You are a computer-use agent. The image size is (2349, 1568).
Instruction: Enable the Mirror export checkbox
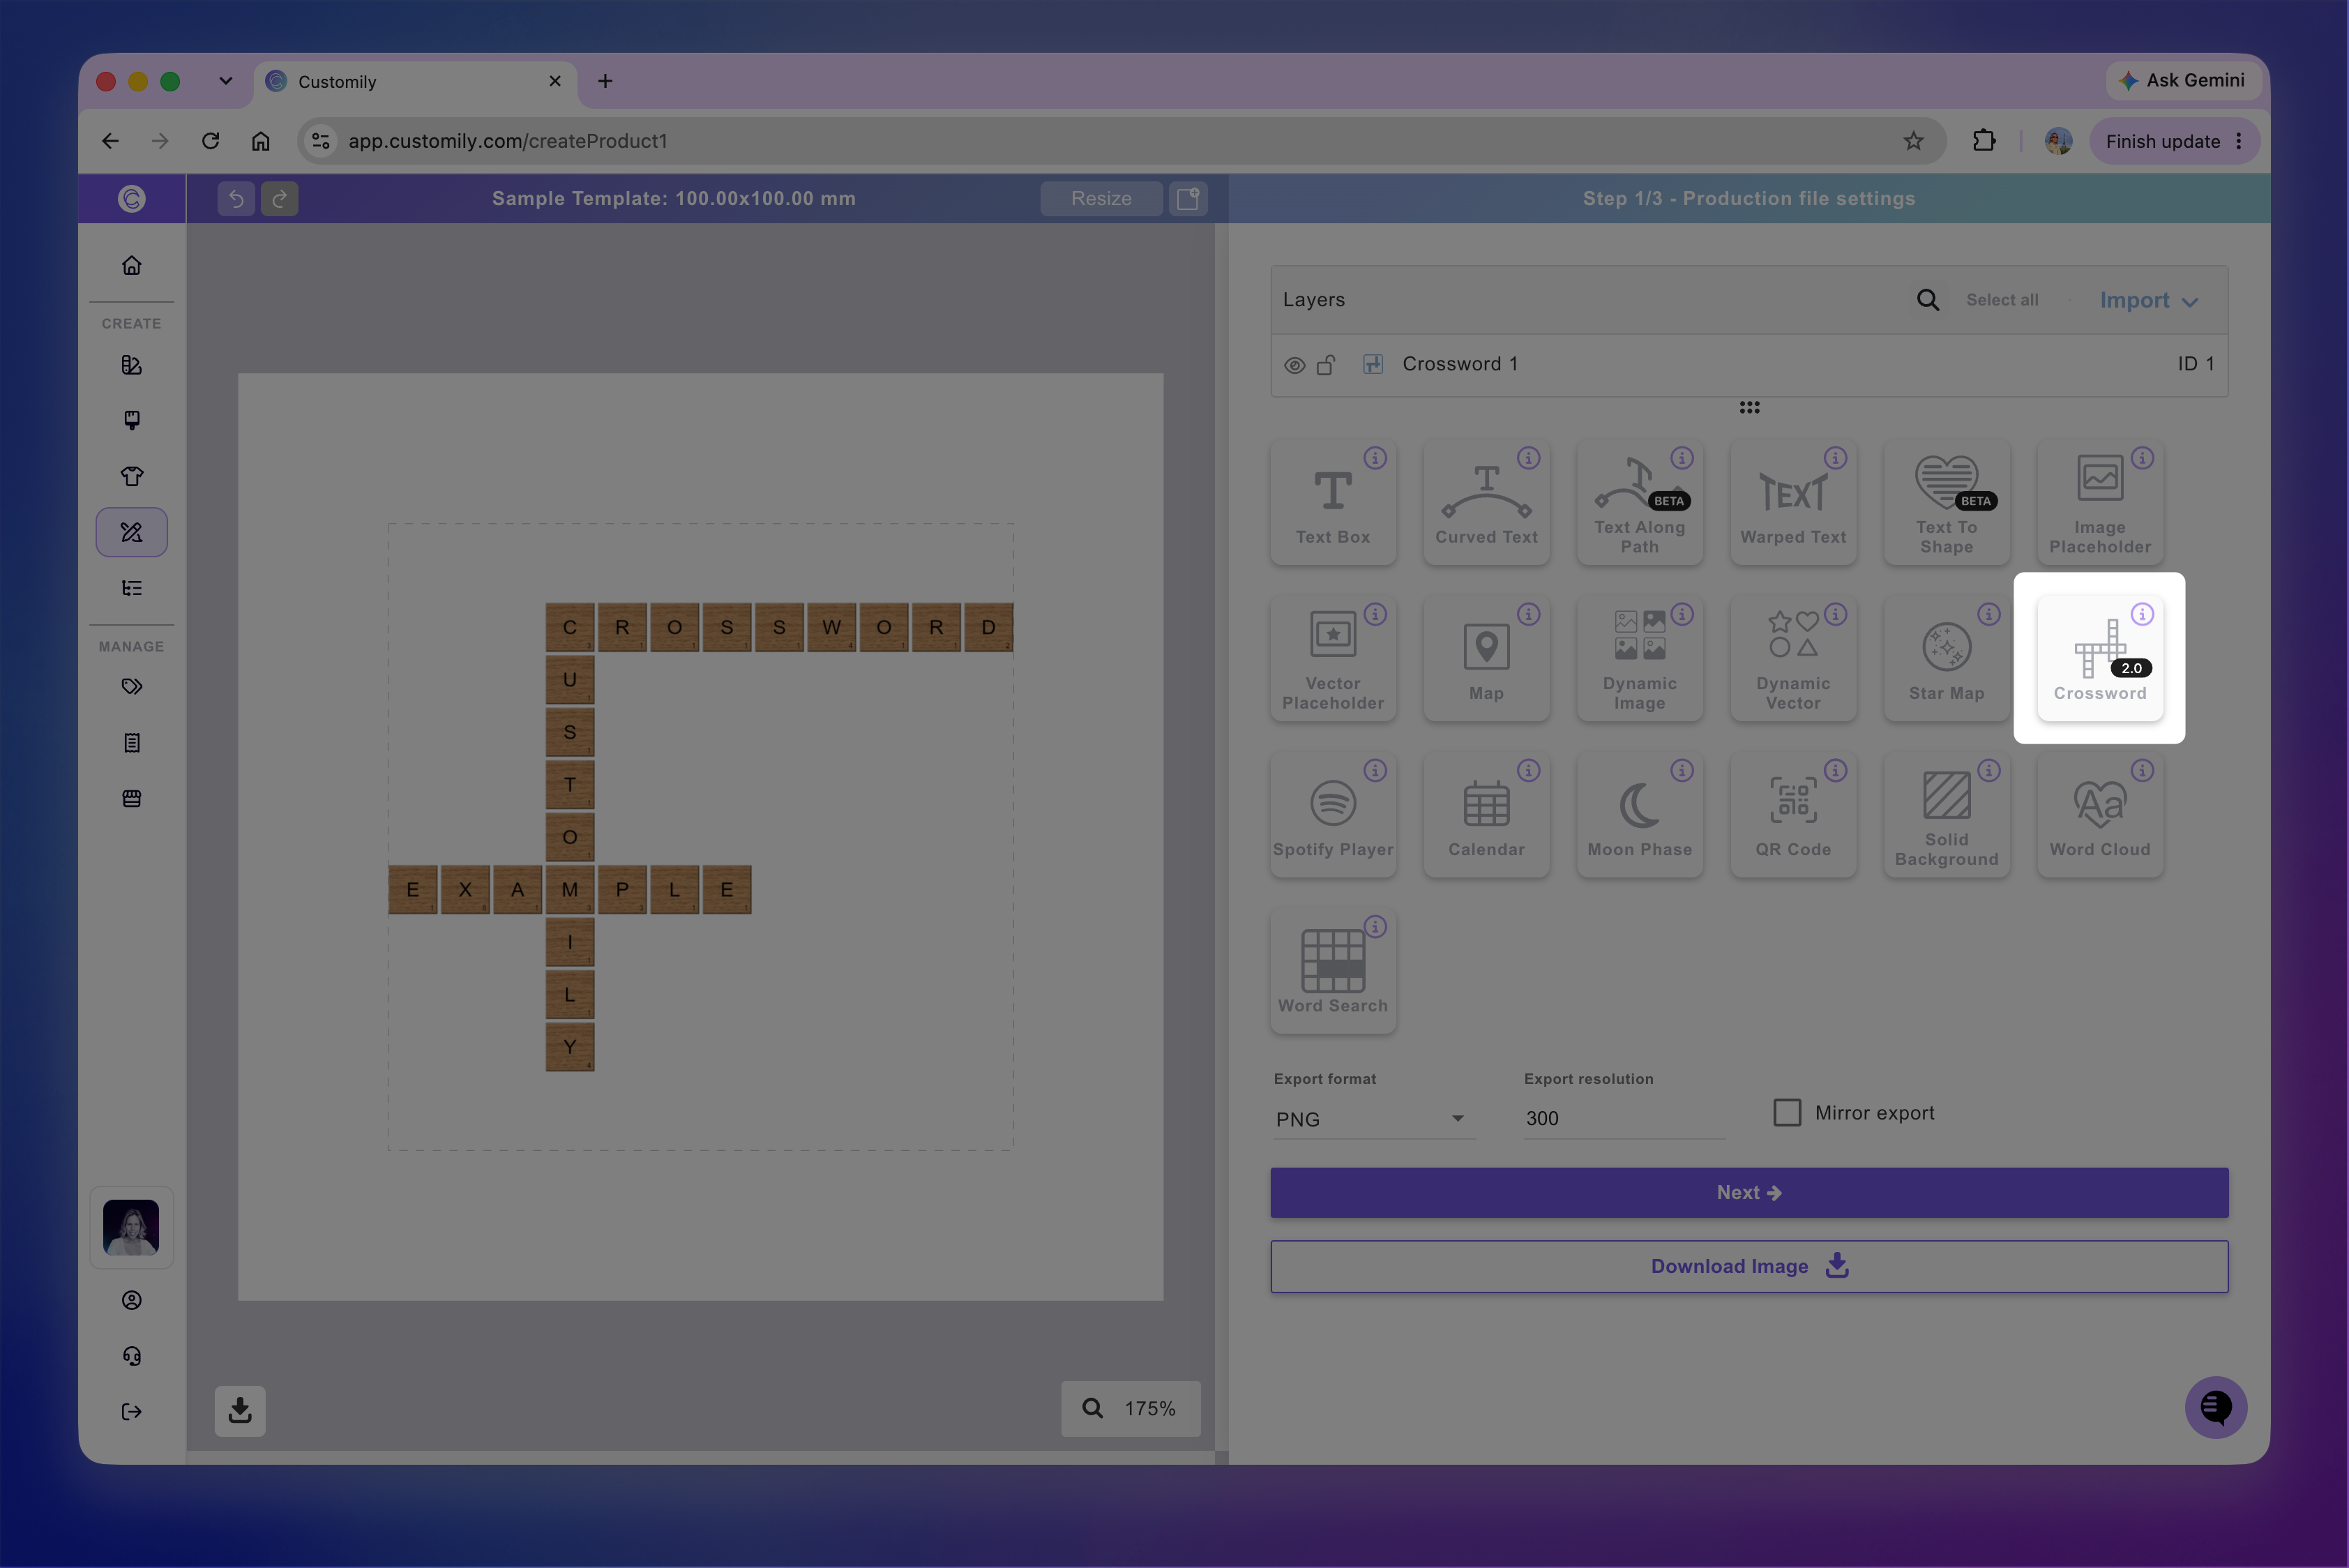1787,1112
